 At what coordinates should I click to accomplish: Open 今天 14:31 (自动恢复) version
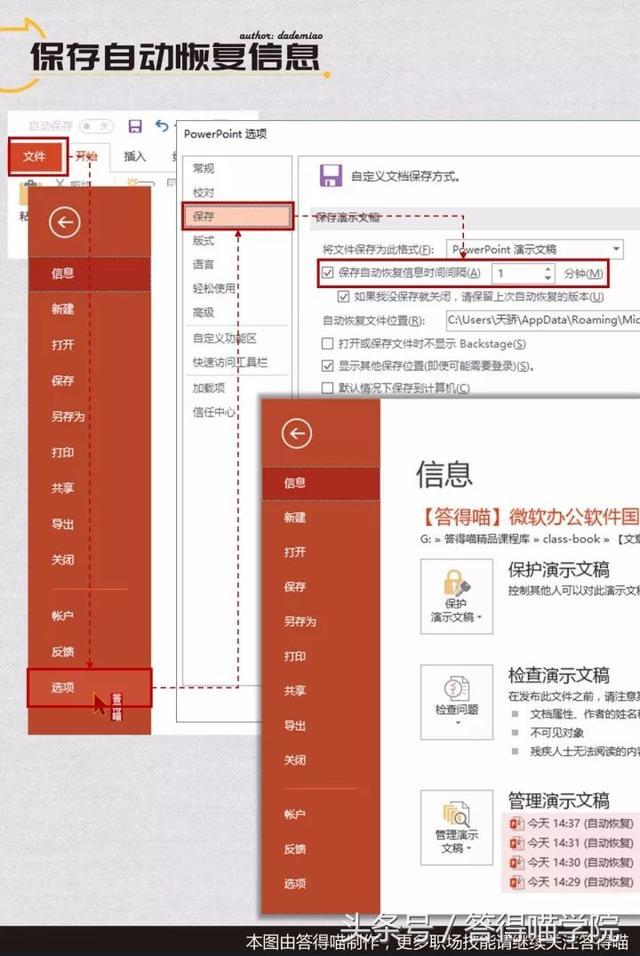571,843
